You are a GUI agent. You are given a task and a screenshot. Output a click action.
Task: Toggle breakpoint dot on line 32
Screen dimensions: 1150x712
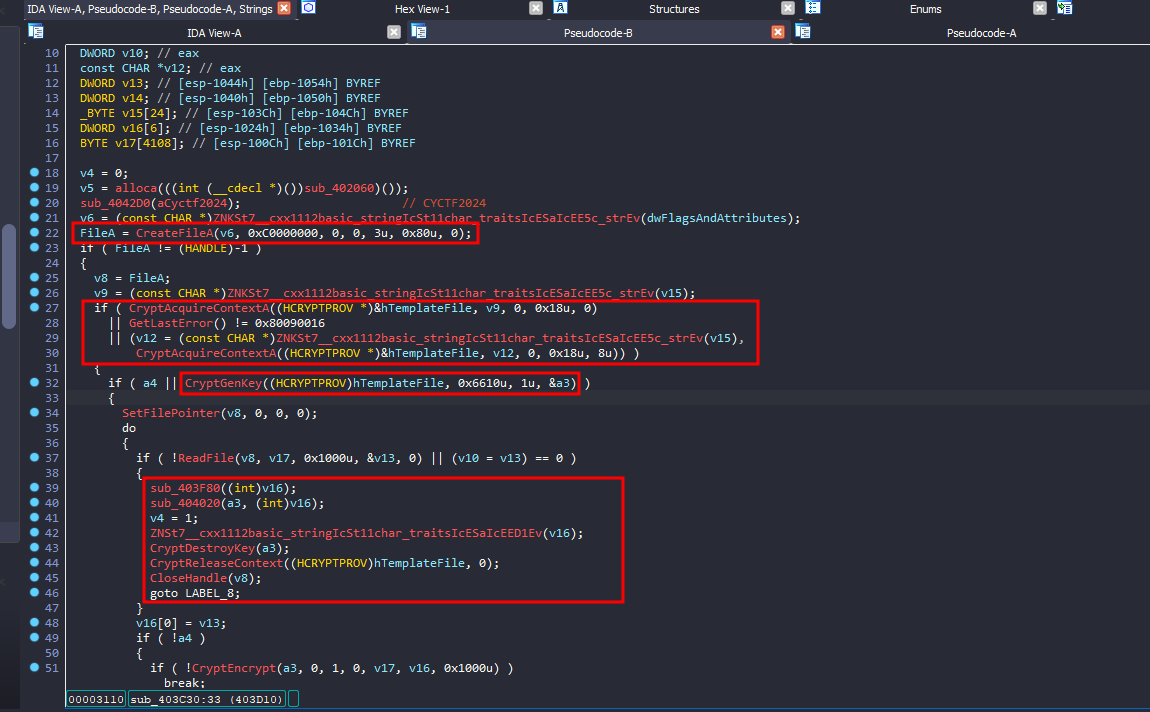[36, 383]
